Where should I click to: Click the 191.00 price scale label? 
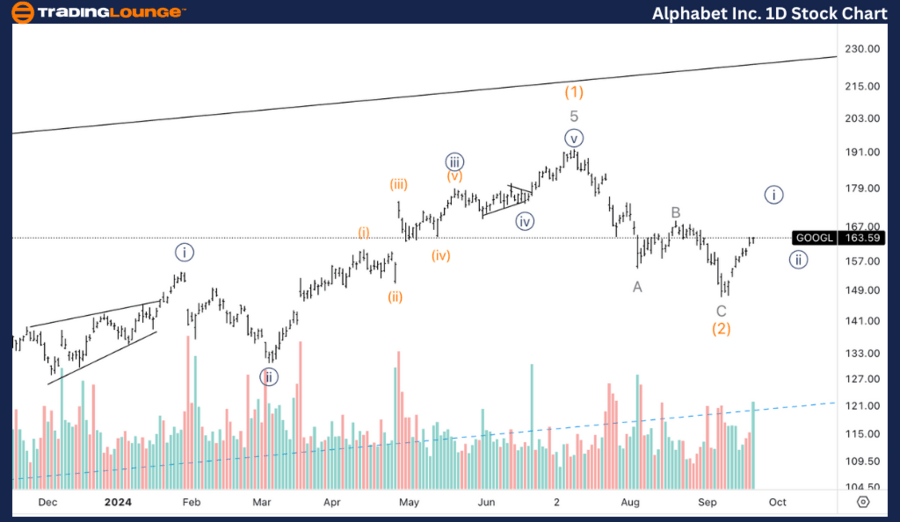coord(860,152)
